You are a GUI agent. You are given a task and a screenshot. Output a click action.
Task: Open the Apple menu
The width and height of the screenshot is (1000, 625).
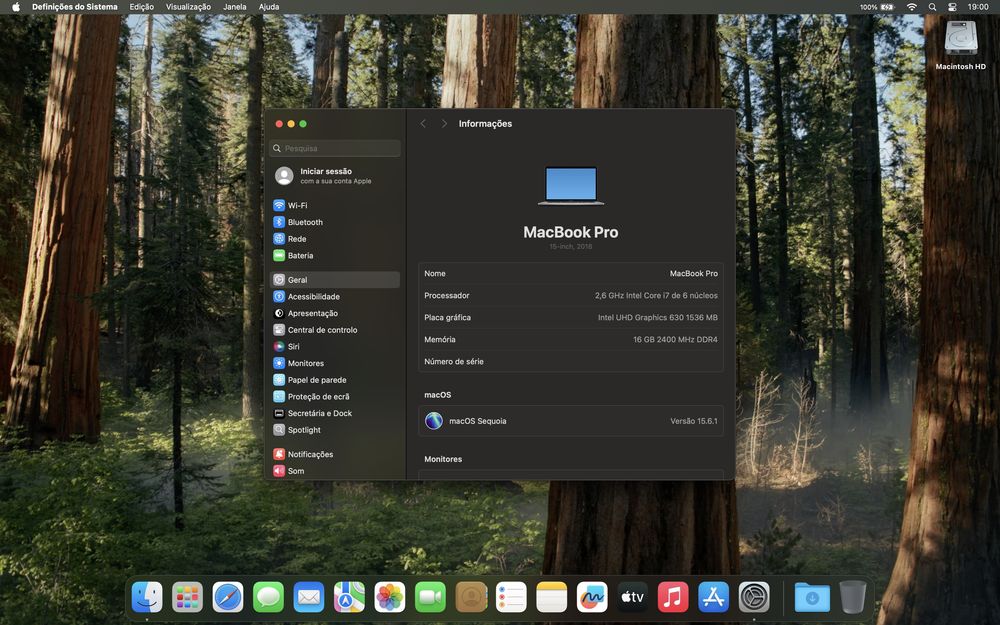click(x=16, y=7)
